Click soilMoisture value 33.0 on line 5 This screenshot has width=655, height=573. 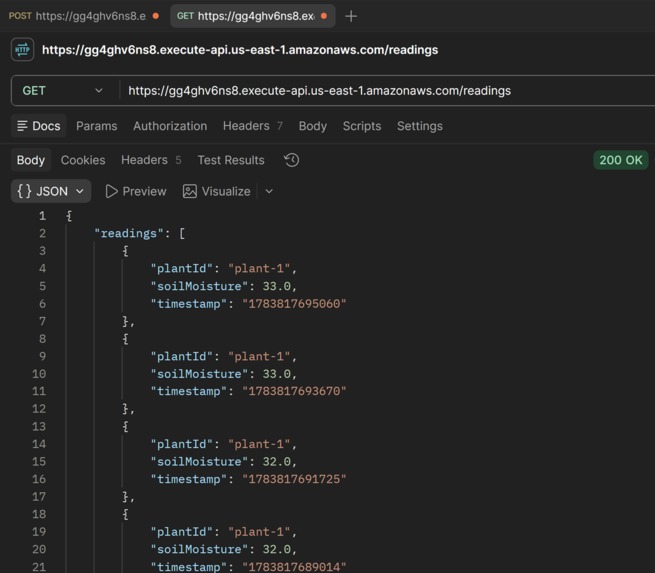click(277, 286)
